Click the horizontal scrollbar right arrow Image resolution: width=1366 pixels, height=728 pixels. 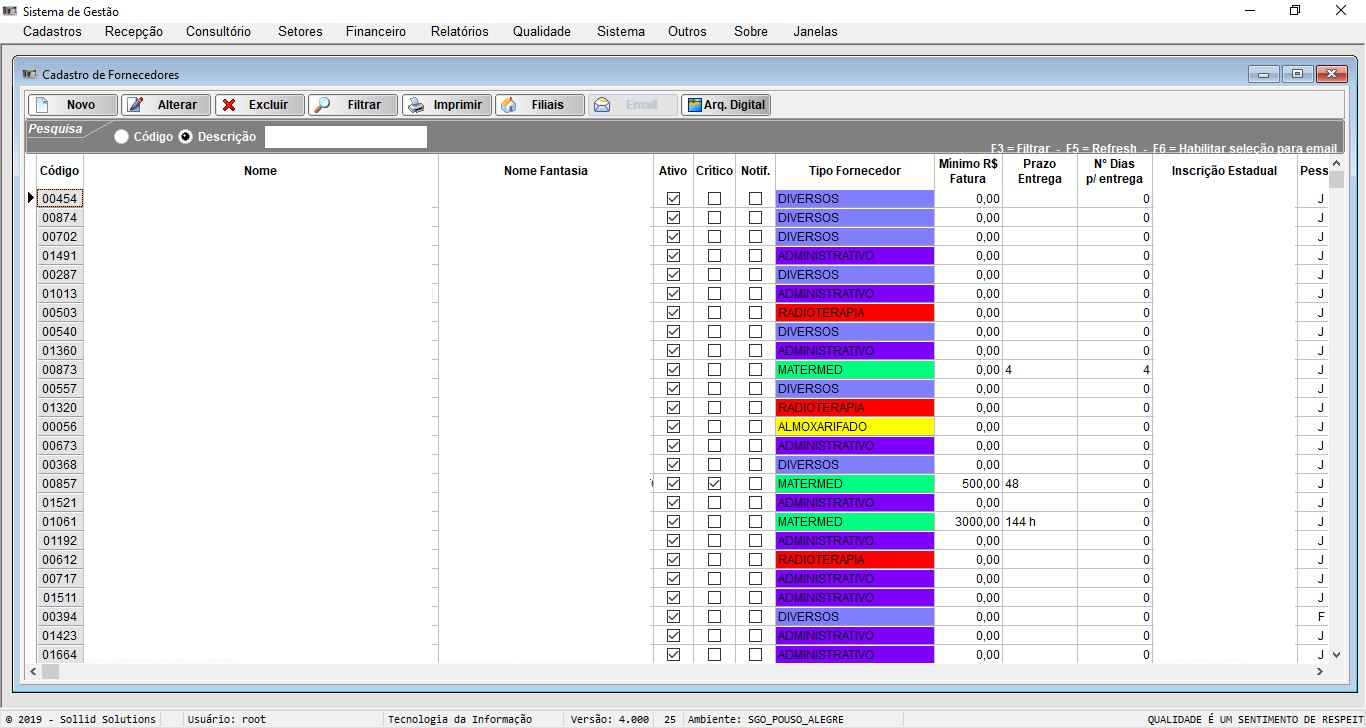pyautogui.click(x=1320, y=672)
